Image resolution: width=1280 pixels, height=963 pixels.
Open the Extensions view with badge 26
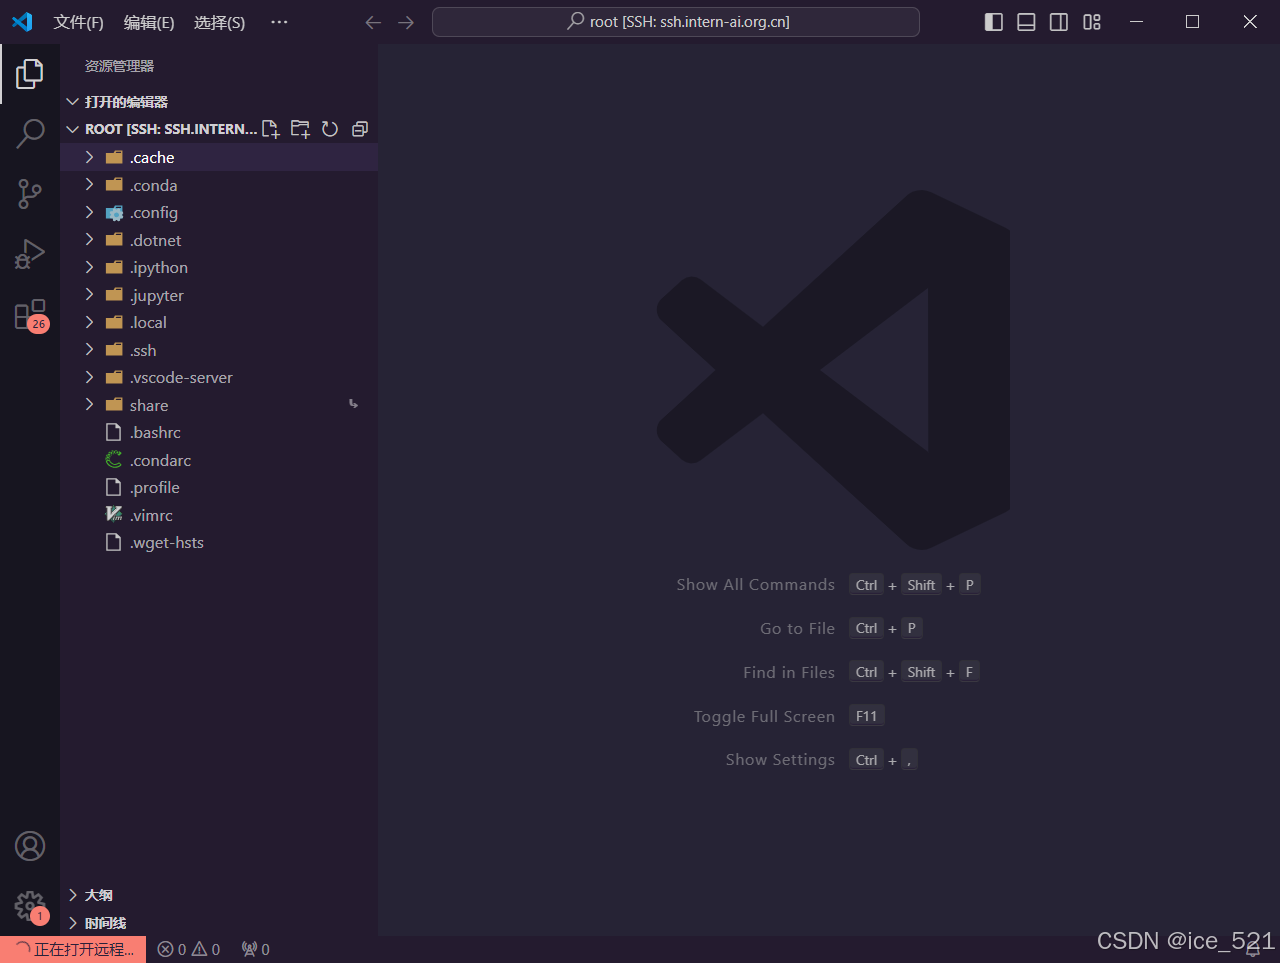click(x=30, y=315)
